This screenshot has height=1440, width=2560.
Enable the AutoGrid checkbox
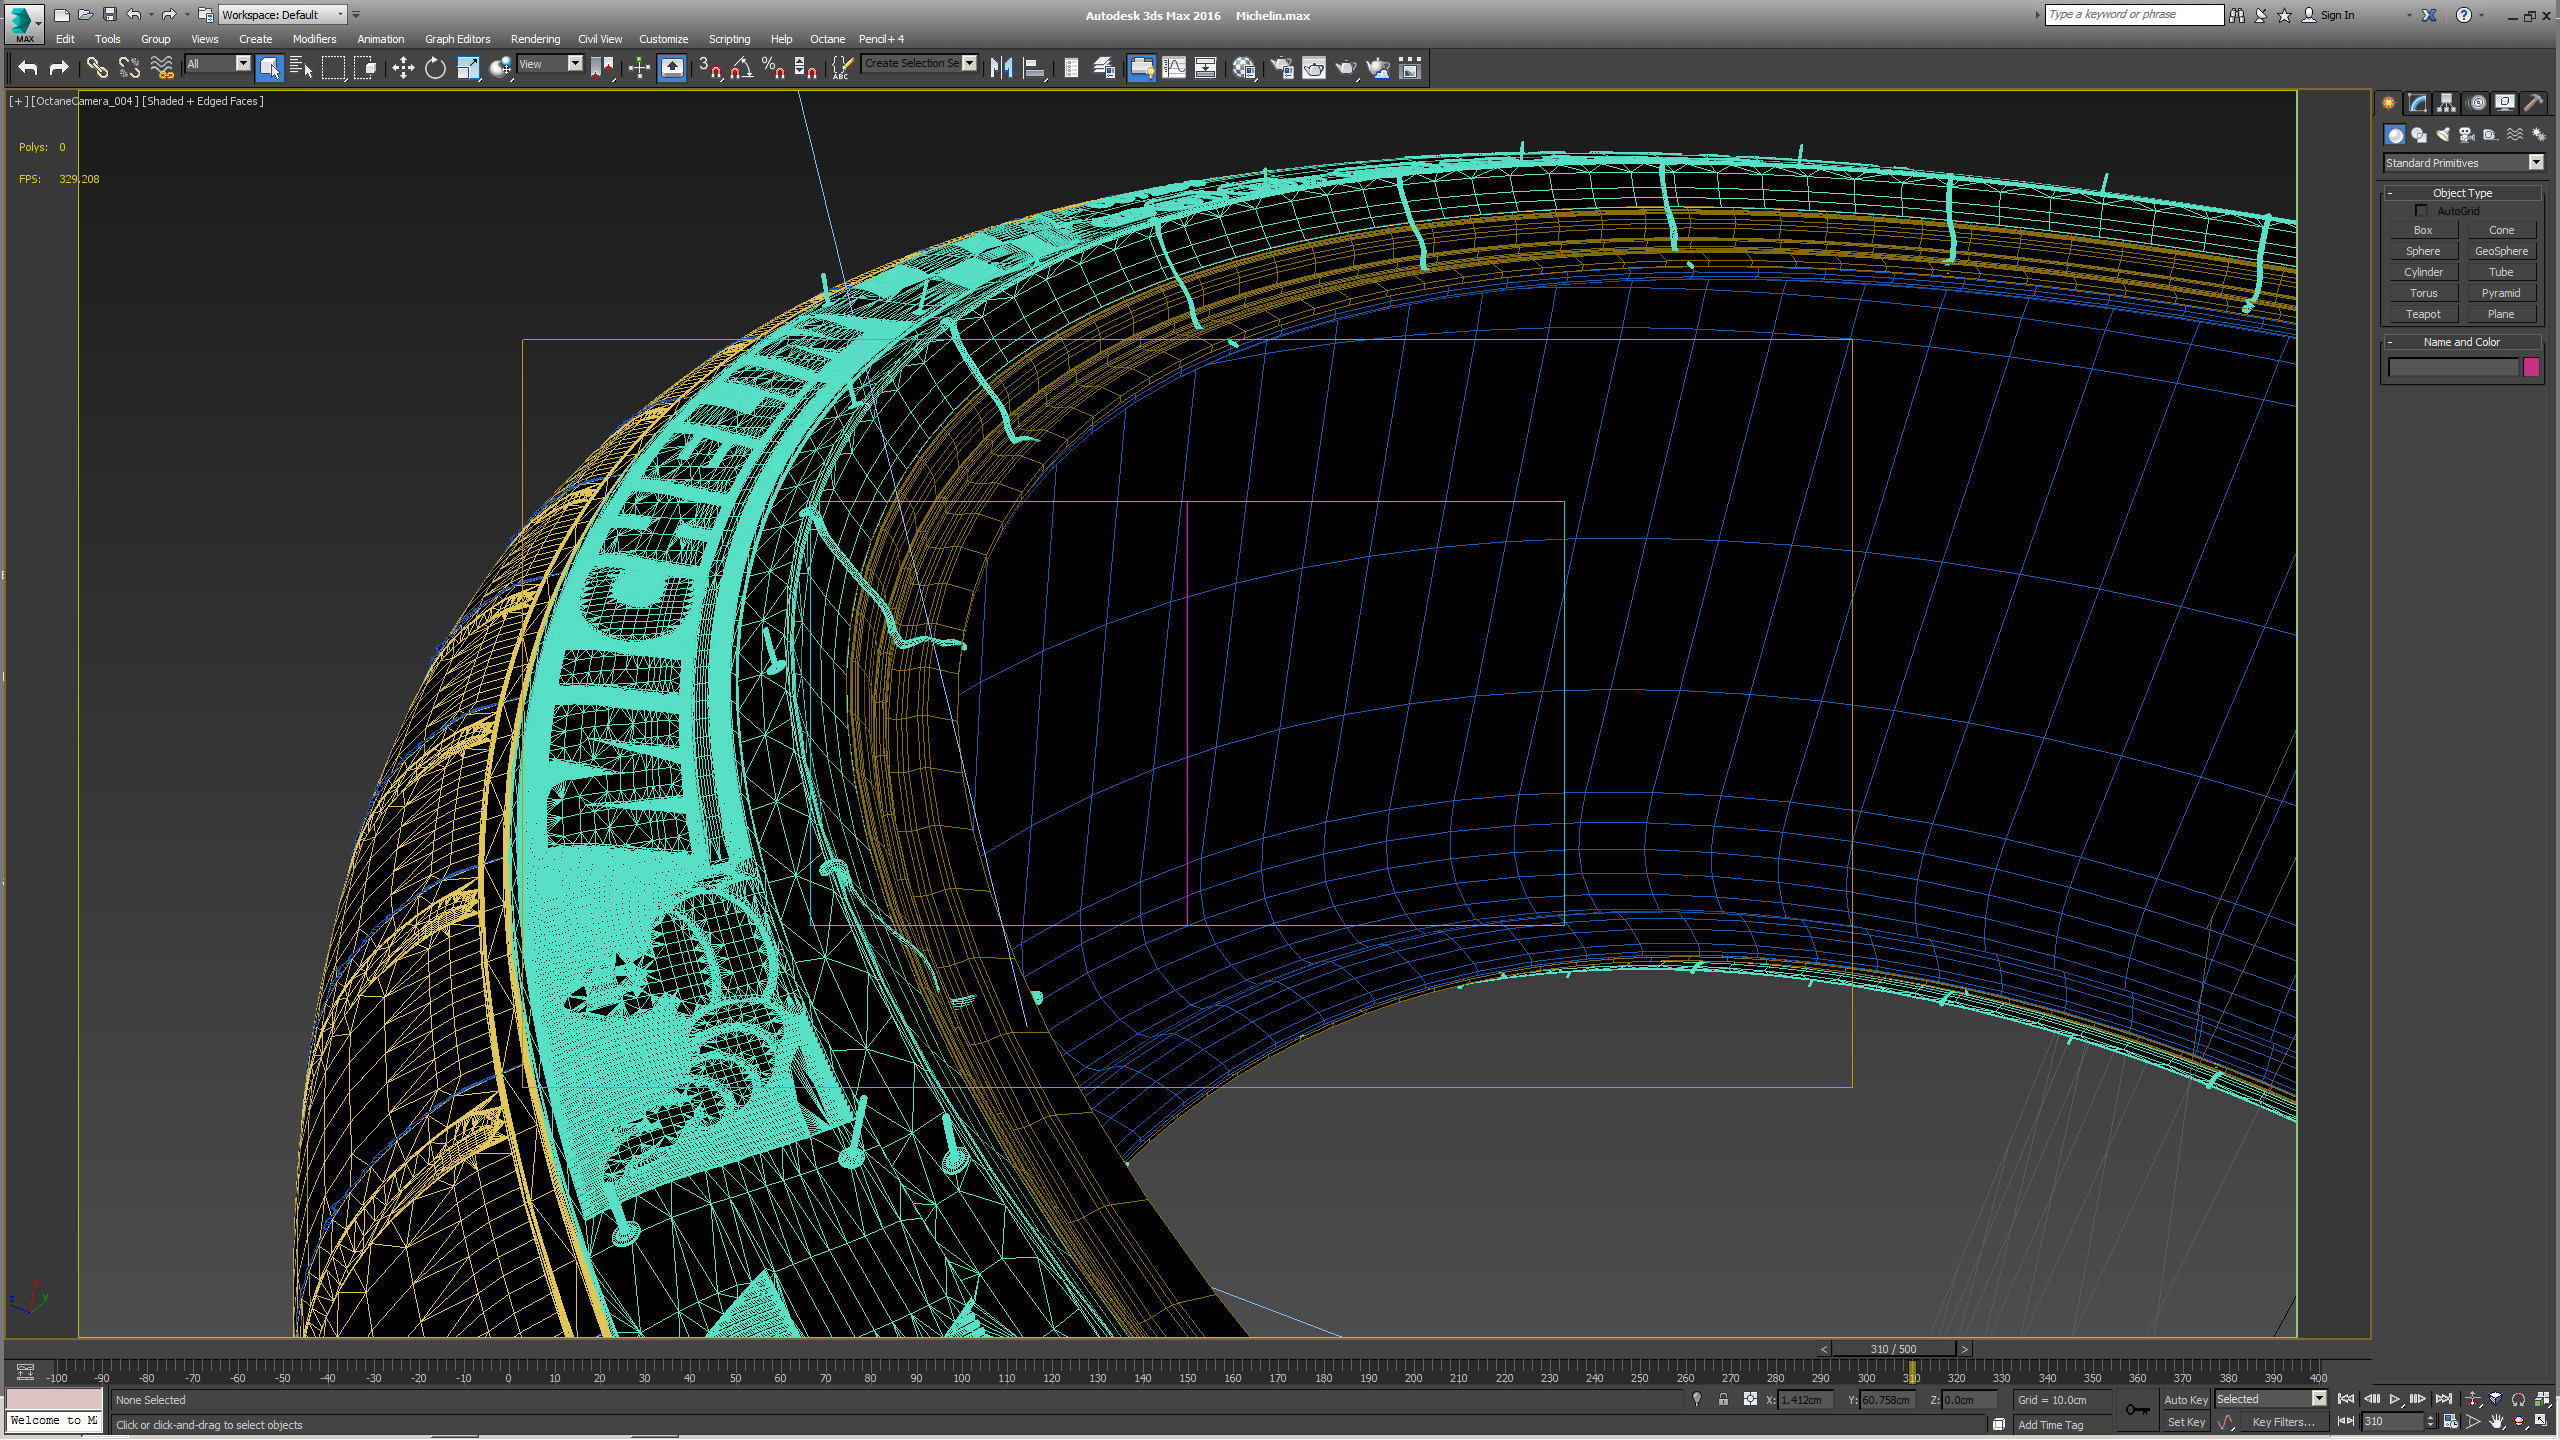tap(2421, 211)
